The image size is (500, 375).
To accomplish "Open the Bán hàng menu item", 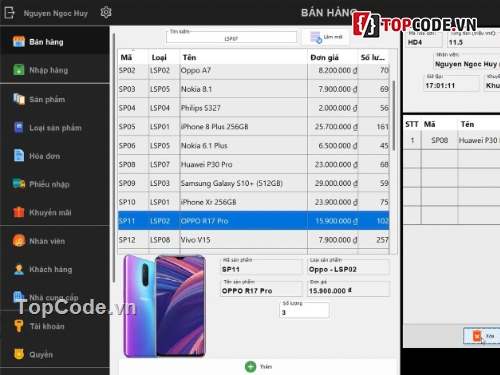I will 55,42.
